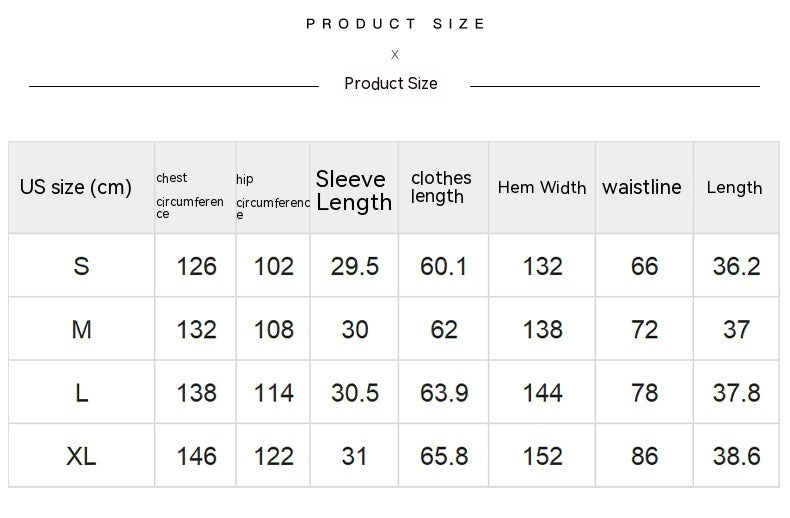Click the small X below the Product Size title
The height and width of the screenshot is (518, 790).
click(x=395, y=55)
